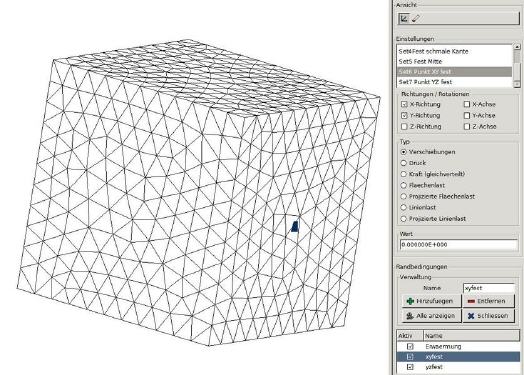
Task: Click the axis view icon under Ansicht
Action: pos(404,19)
